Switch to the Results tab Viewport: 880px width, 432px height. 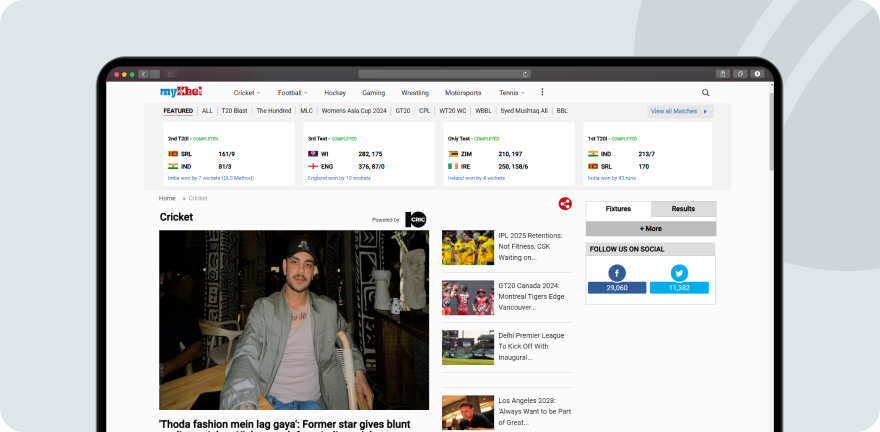point(684,209)
